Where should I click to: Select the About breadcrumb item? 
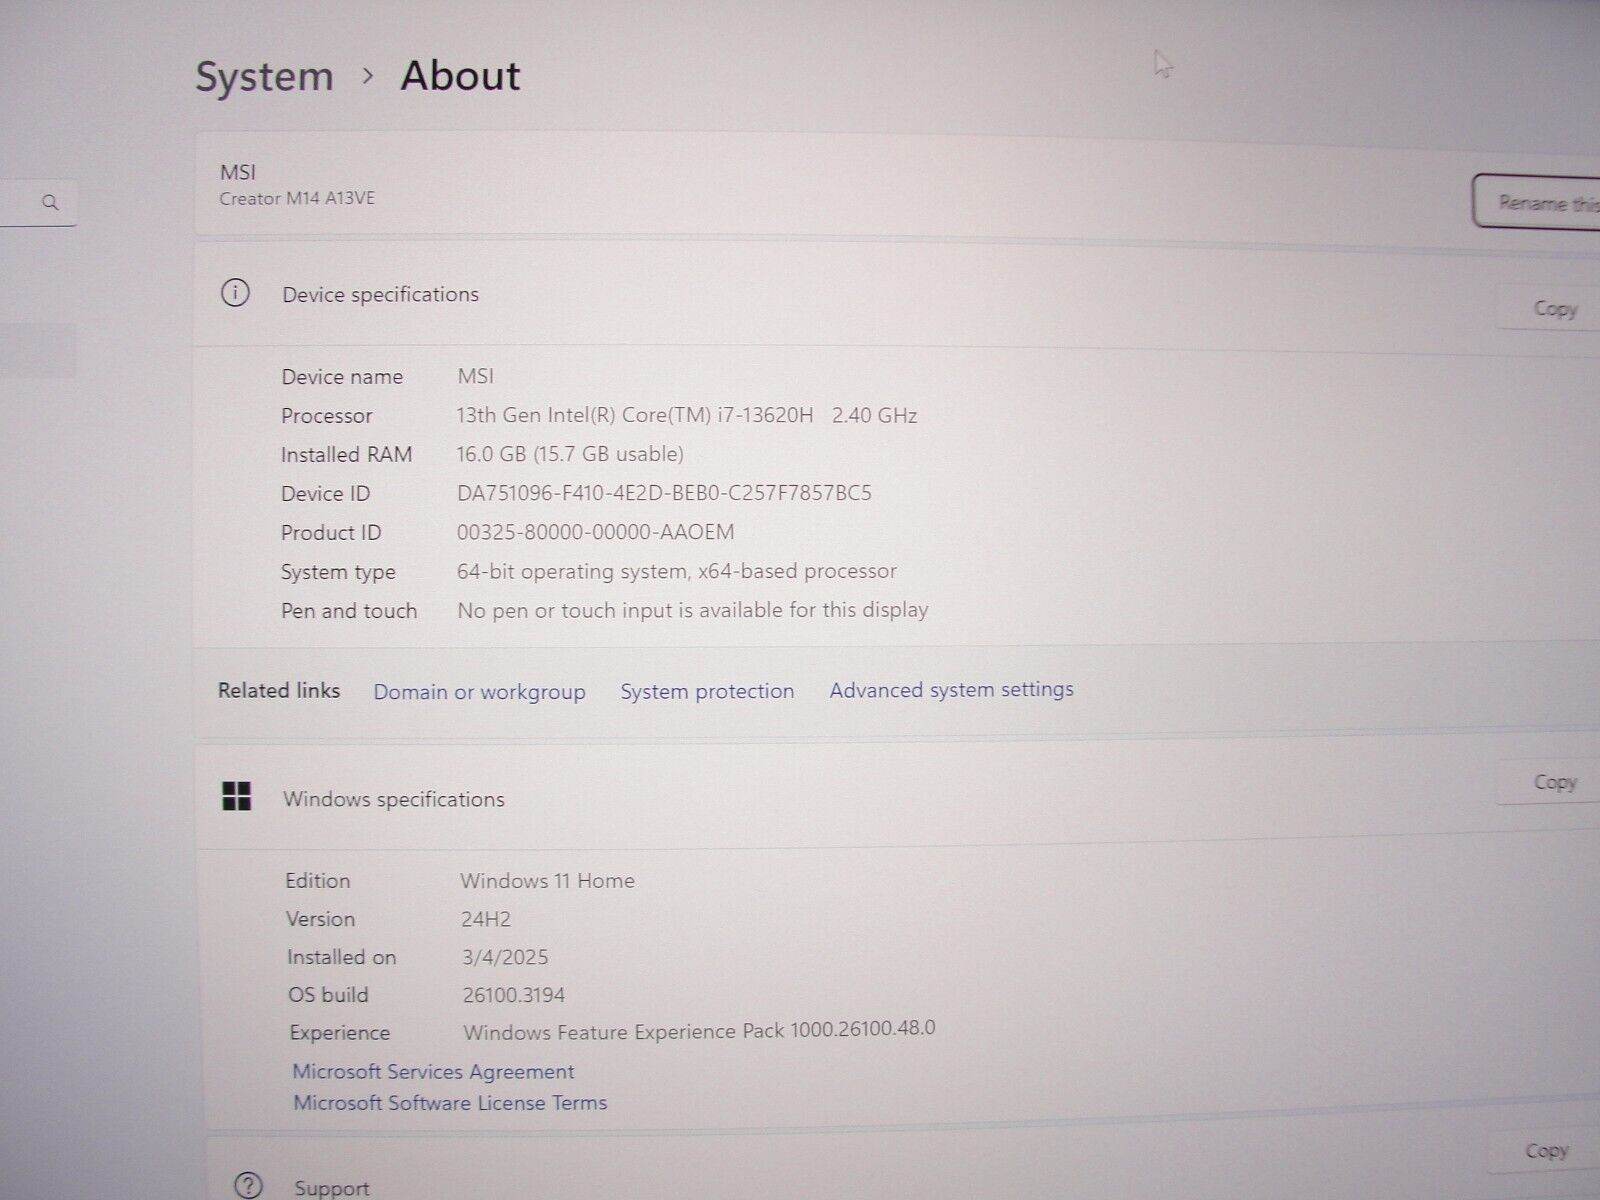click(x=459, y=75)
